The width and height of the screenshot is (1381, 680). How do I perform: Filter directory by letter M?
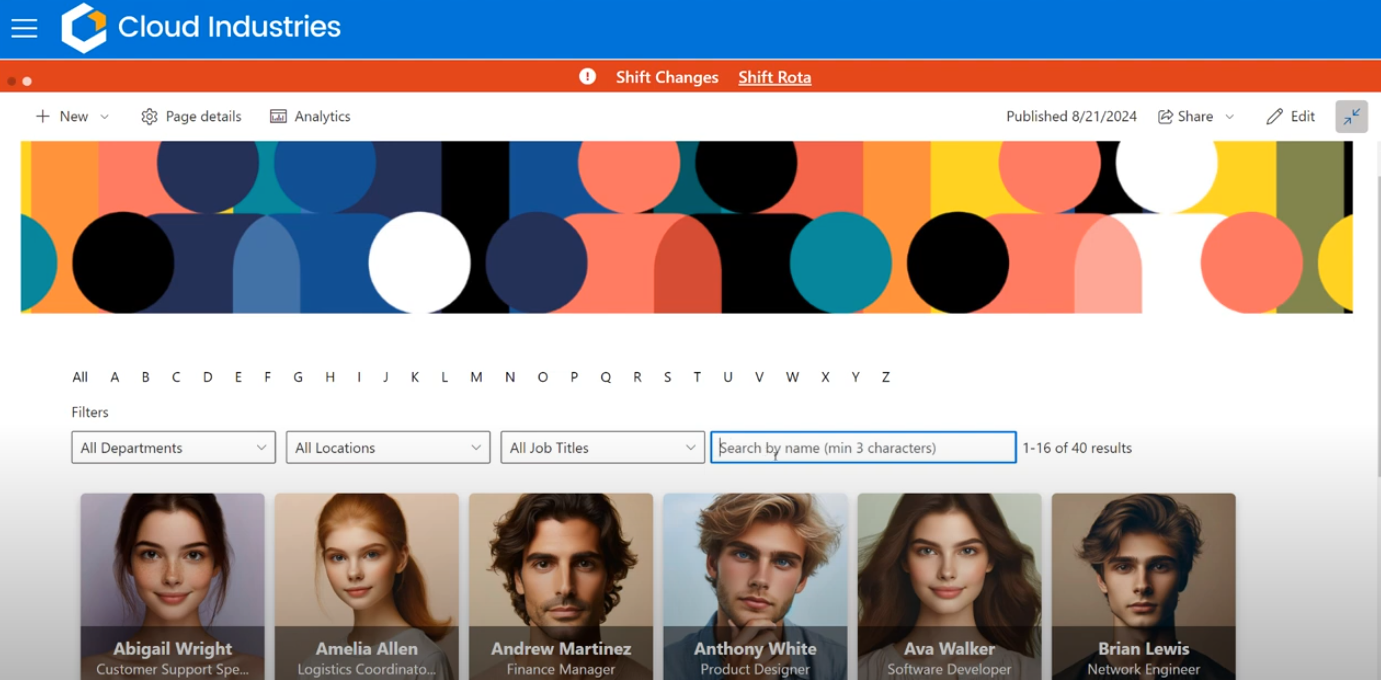tap(476, 377)
